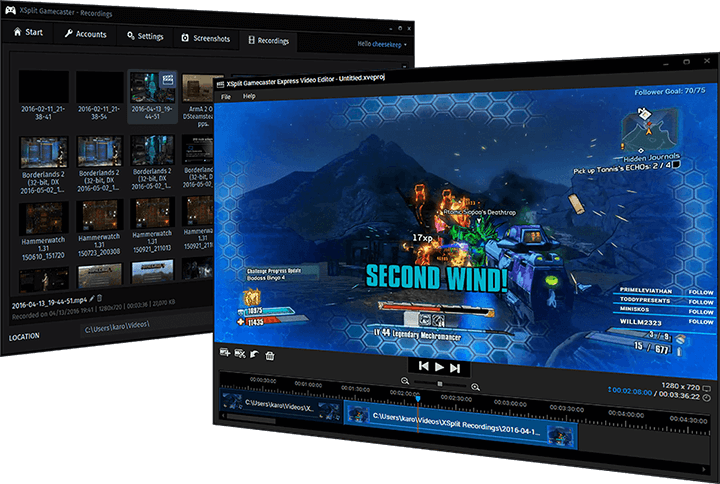Screen dimensions: 720x484
Task: Click the timeline scroll right arrow
Action: tap(704, 469)
